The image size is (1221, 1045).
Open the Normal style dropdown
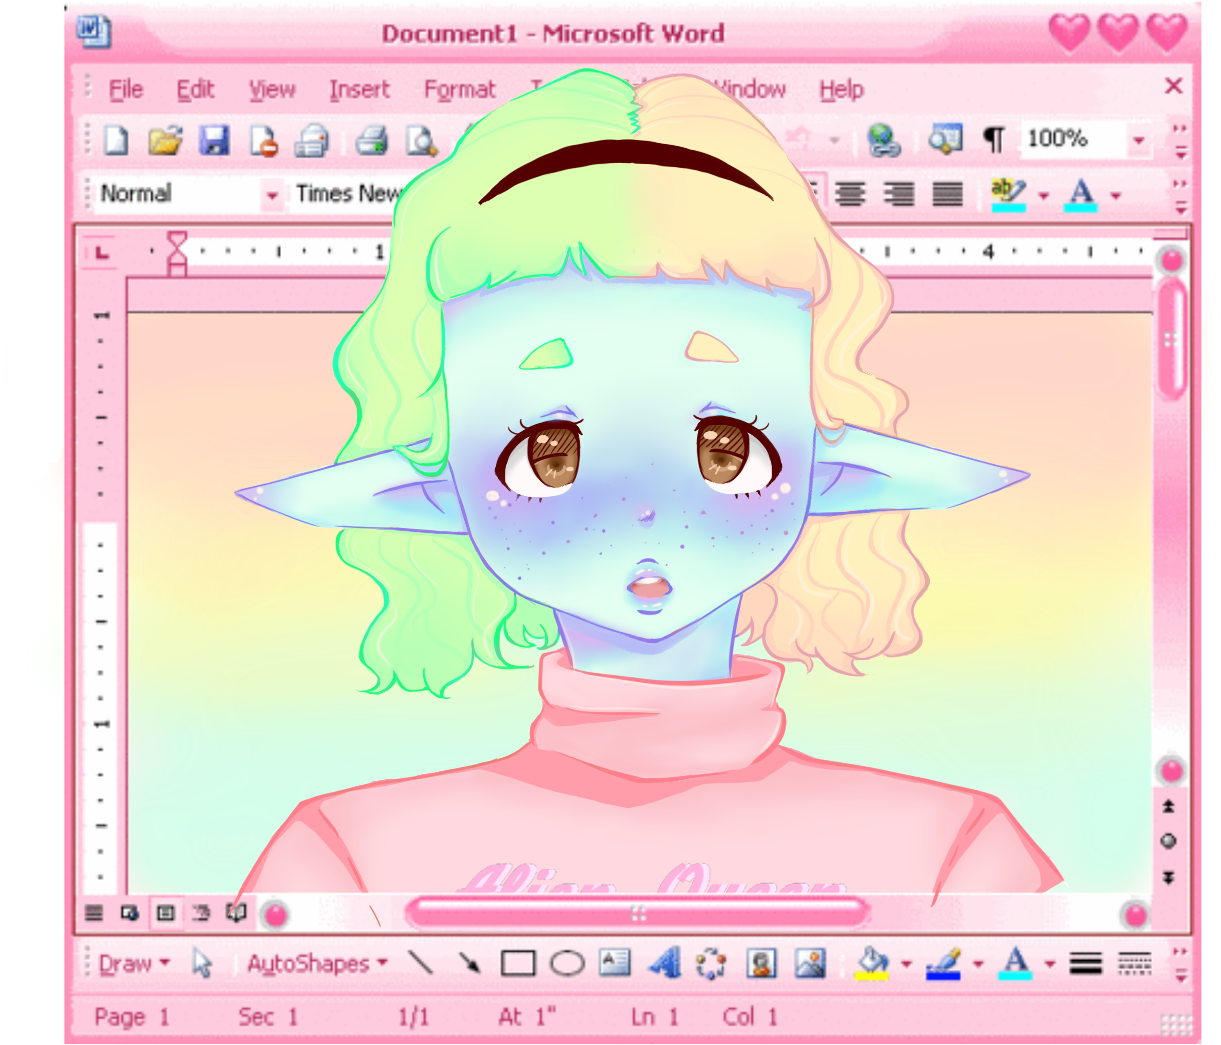coord(271,195)
